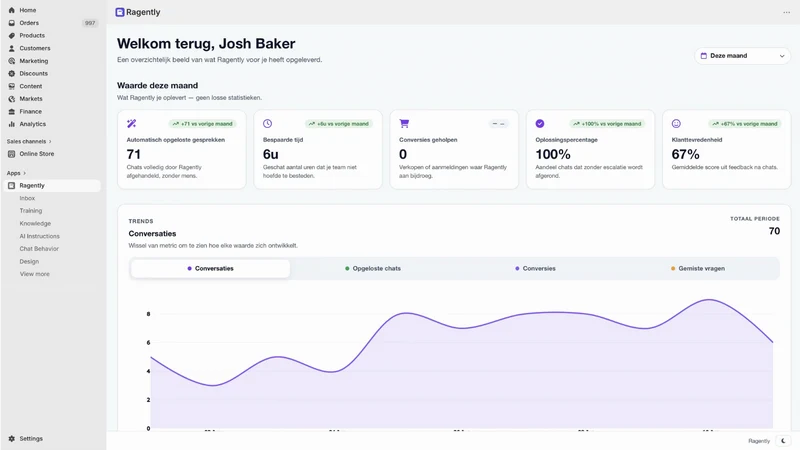
Task: Toggle dark mode moon button
Action: click(x=783, y=441)
